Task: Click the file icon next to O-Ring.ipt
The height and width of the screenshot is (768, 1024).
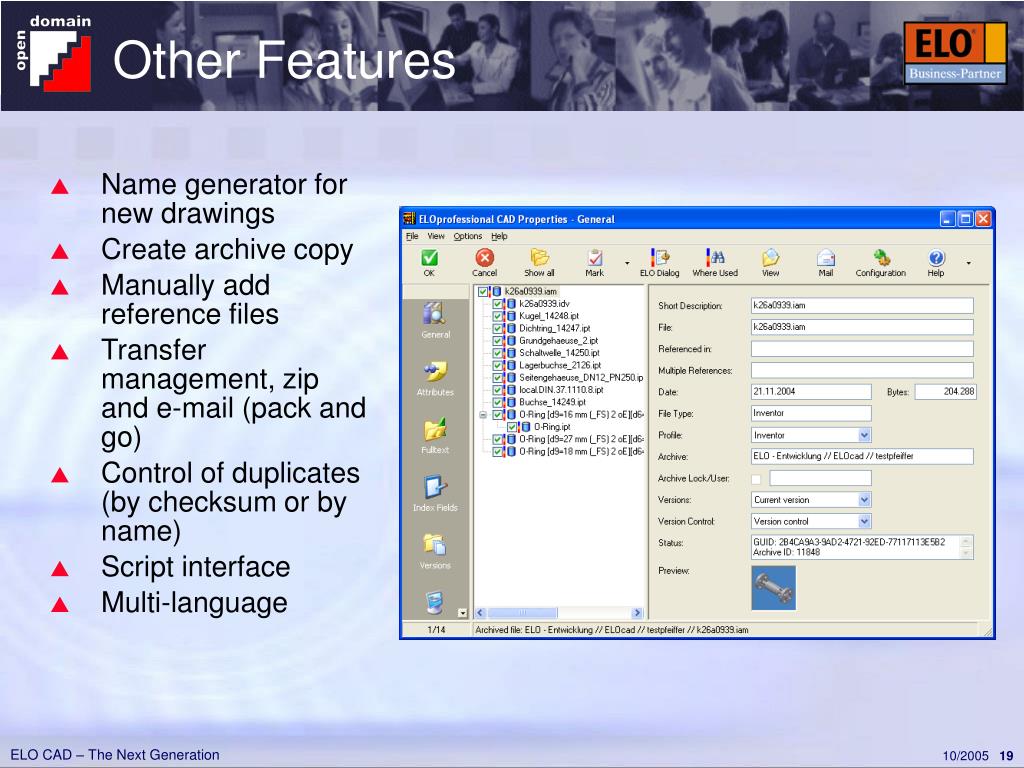Action: tap(526, 427)
